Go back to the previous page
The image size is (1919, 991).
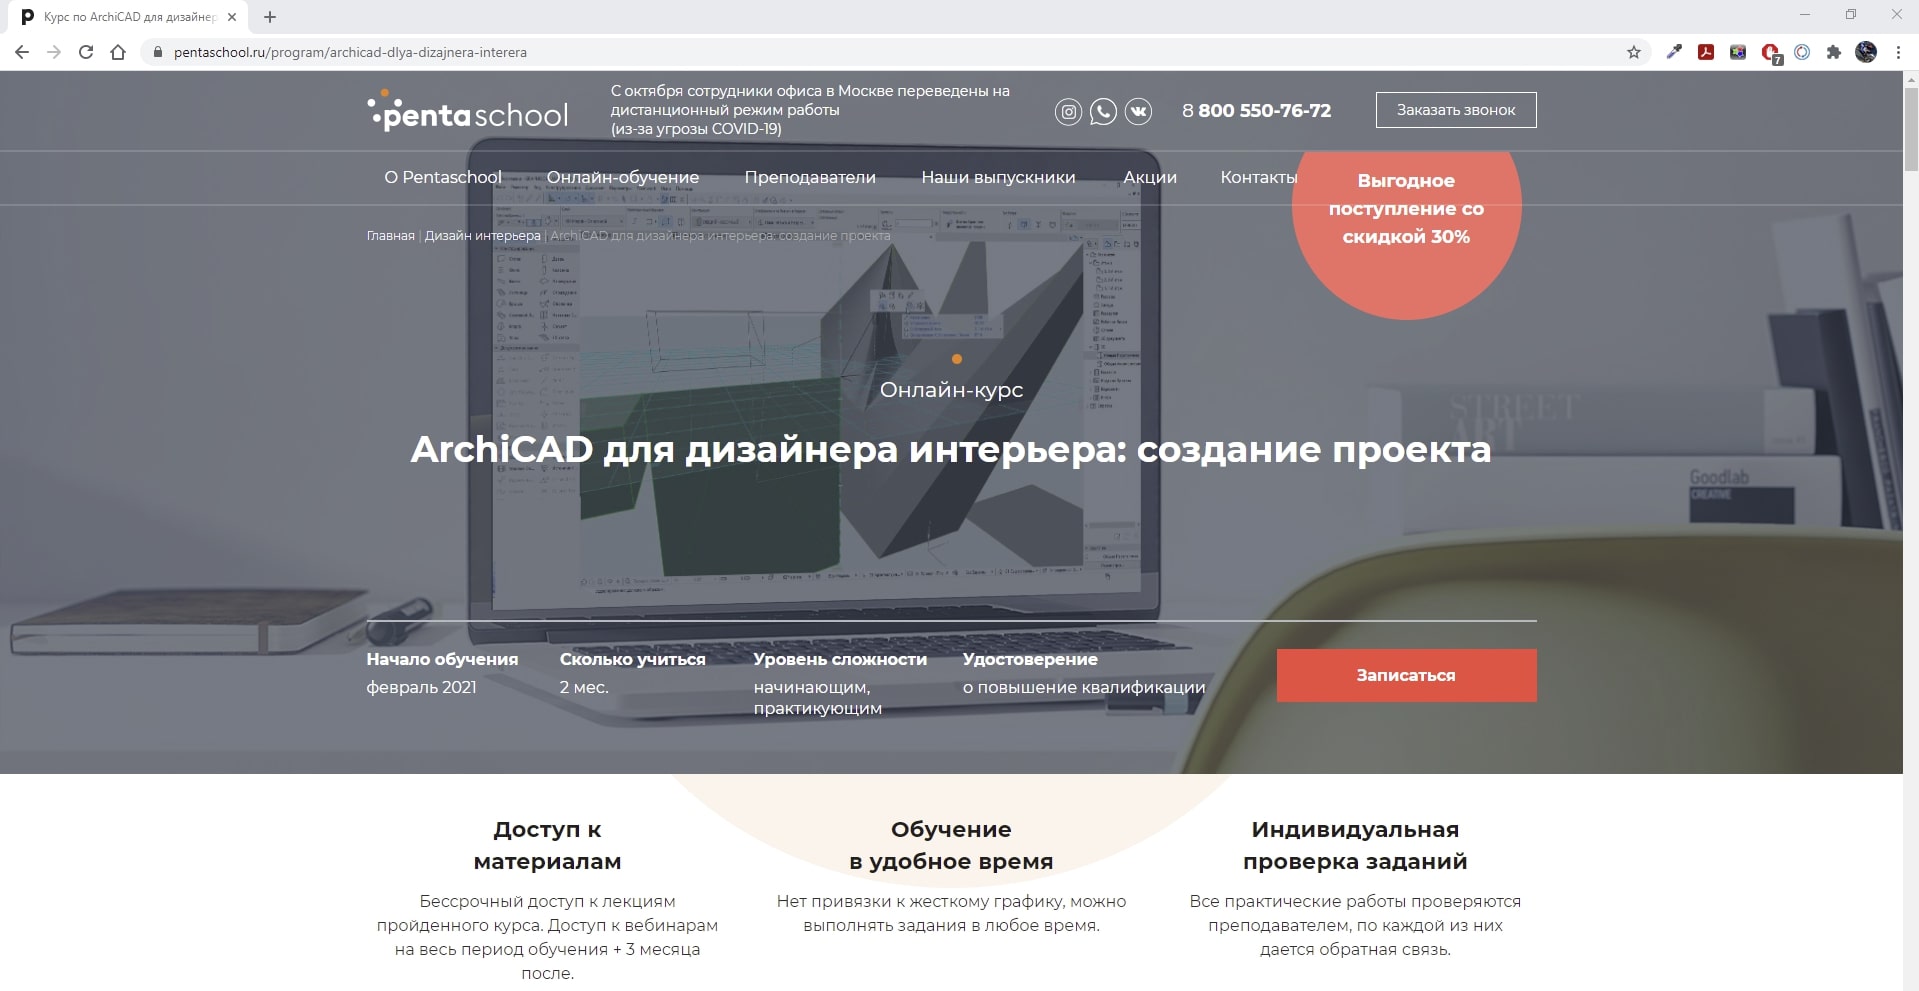coord(22,52)
